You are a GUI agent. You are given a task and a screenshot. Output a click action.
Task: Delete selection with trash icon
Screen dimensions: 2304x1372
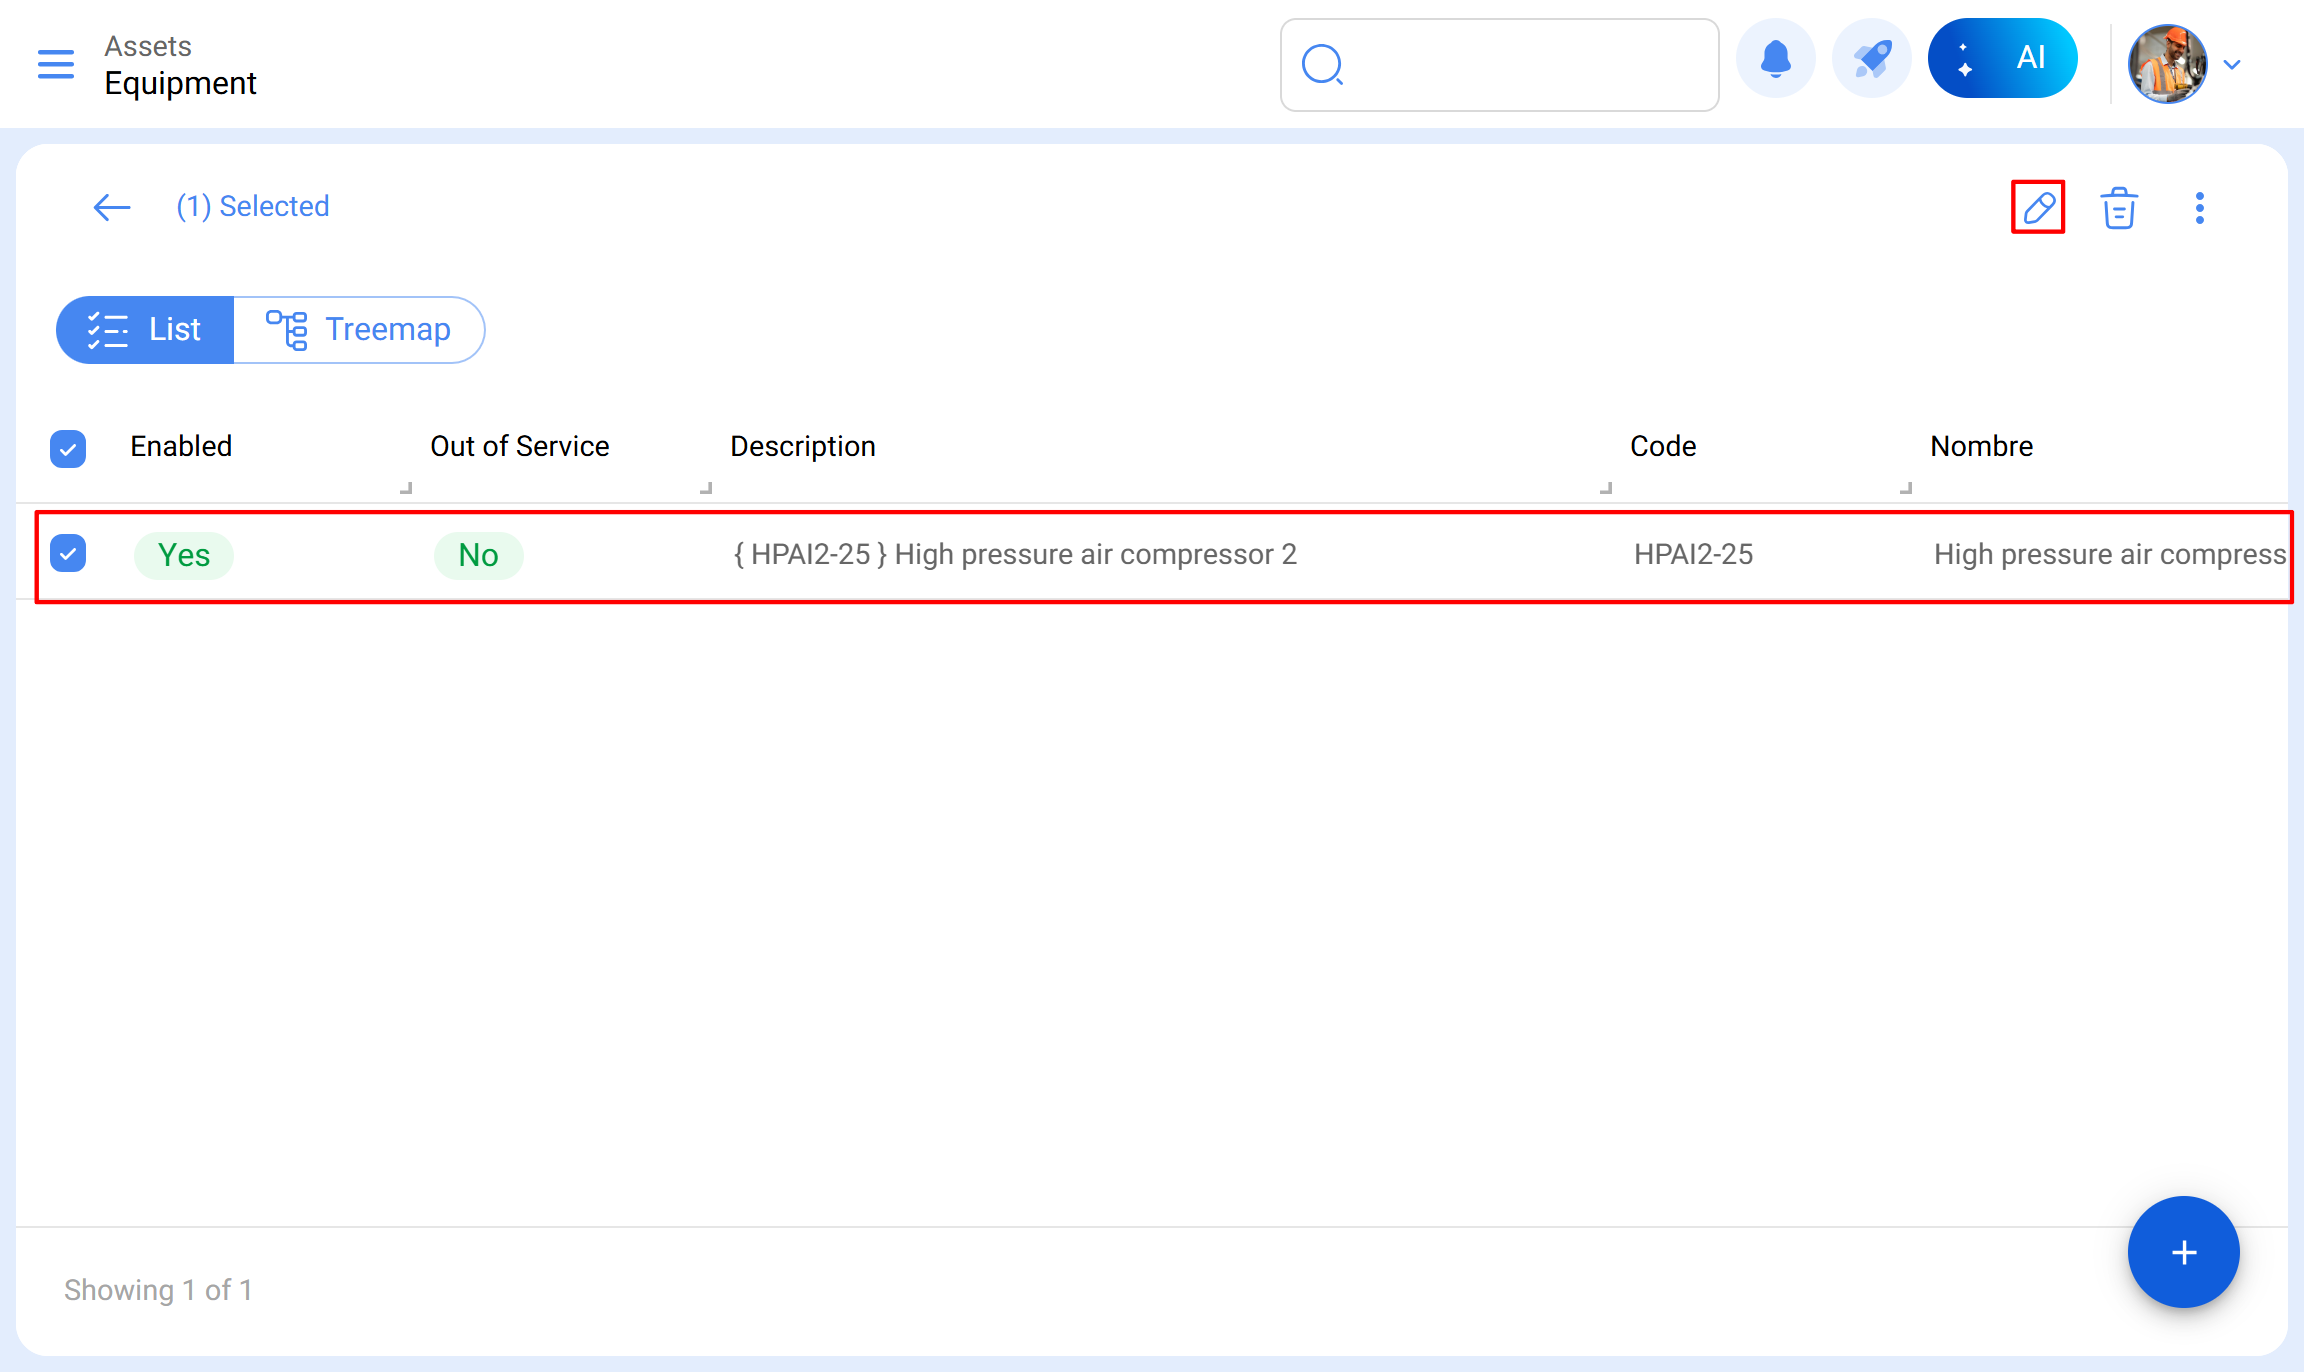tap(2118, 208)
